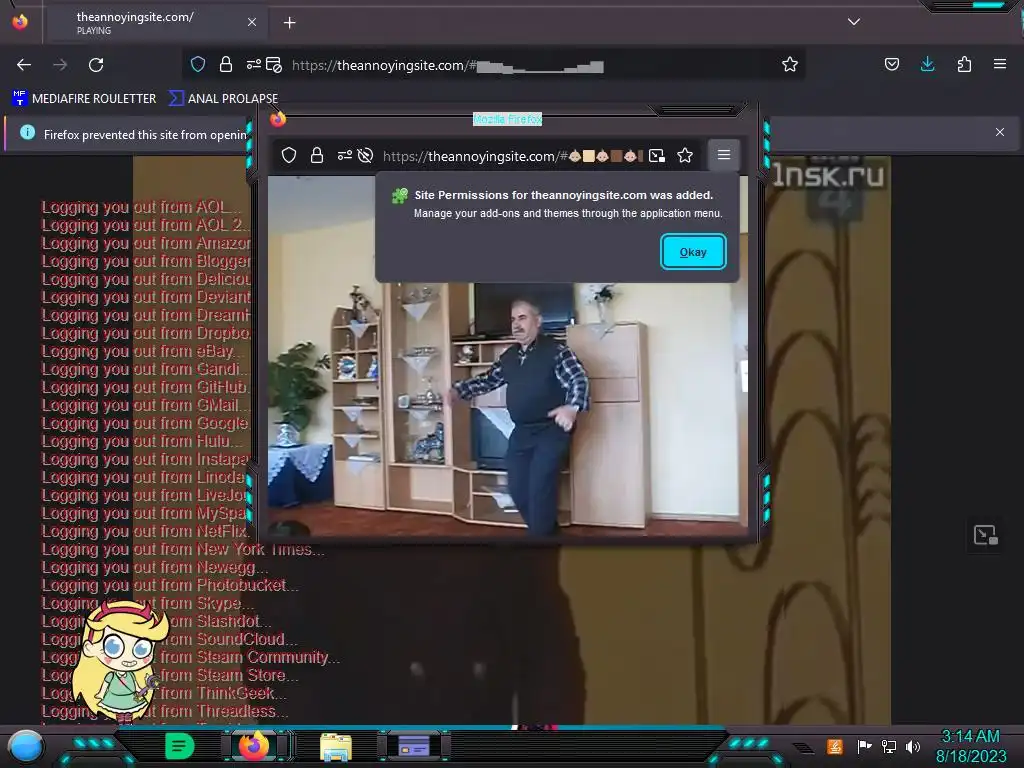This screenshot has width=1024, height=768.
Task: Open File Explorer from the taskbar
Action: click(336, 746)
